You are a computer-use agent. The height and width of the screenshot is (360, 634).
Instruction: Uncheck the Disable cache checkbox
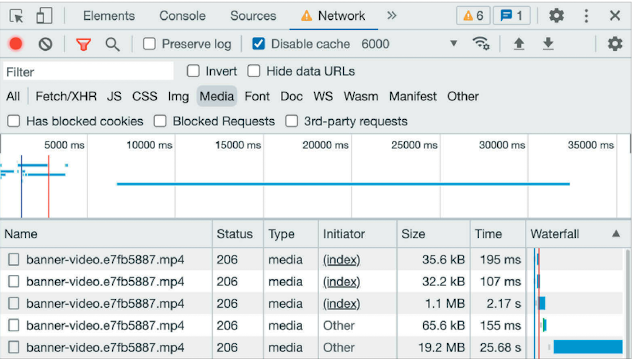(x=258, y=44)
